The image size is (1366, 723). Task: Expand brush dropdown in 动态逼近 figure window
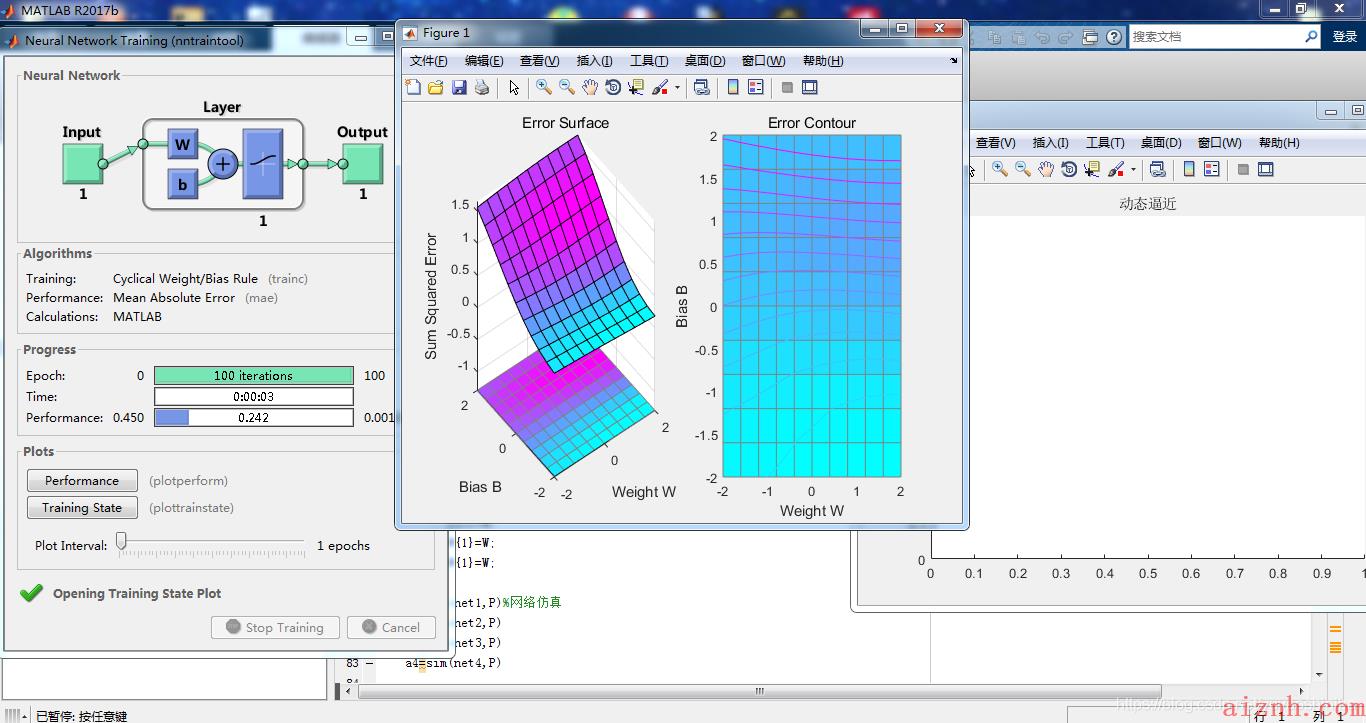pyautogui.click(x=1133, y=170)
